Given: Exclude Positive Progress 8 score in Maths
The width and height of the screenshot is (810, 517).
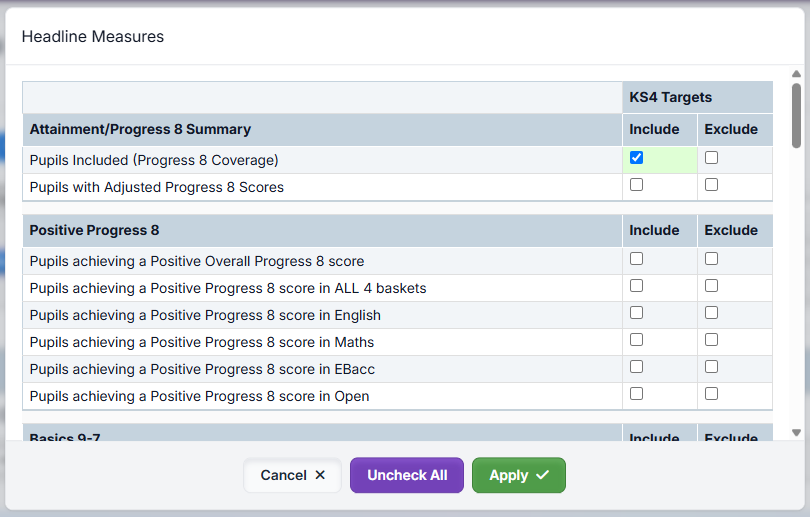Looking at the screenshot, I should click(711, 340).
